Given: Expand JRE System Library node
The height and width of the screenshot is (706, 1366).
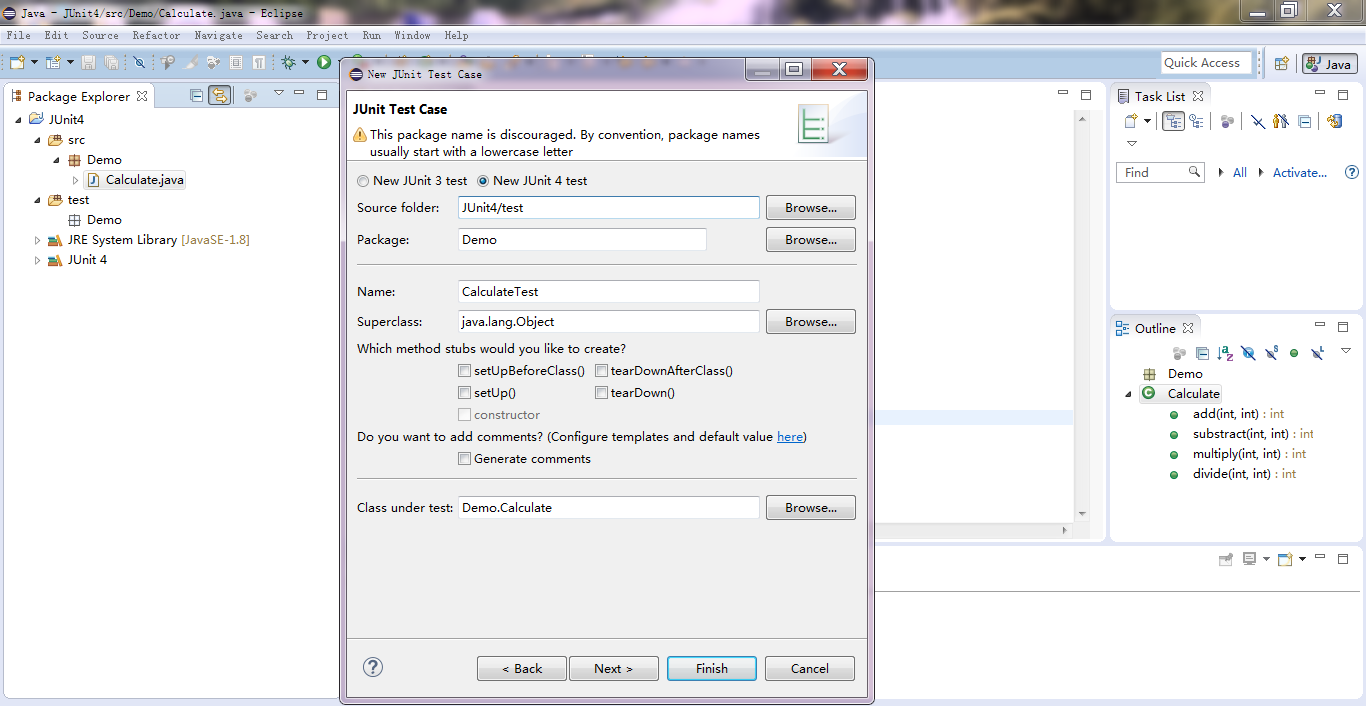Looking at the screenshot, I should (37, 240).
